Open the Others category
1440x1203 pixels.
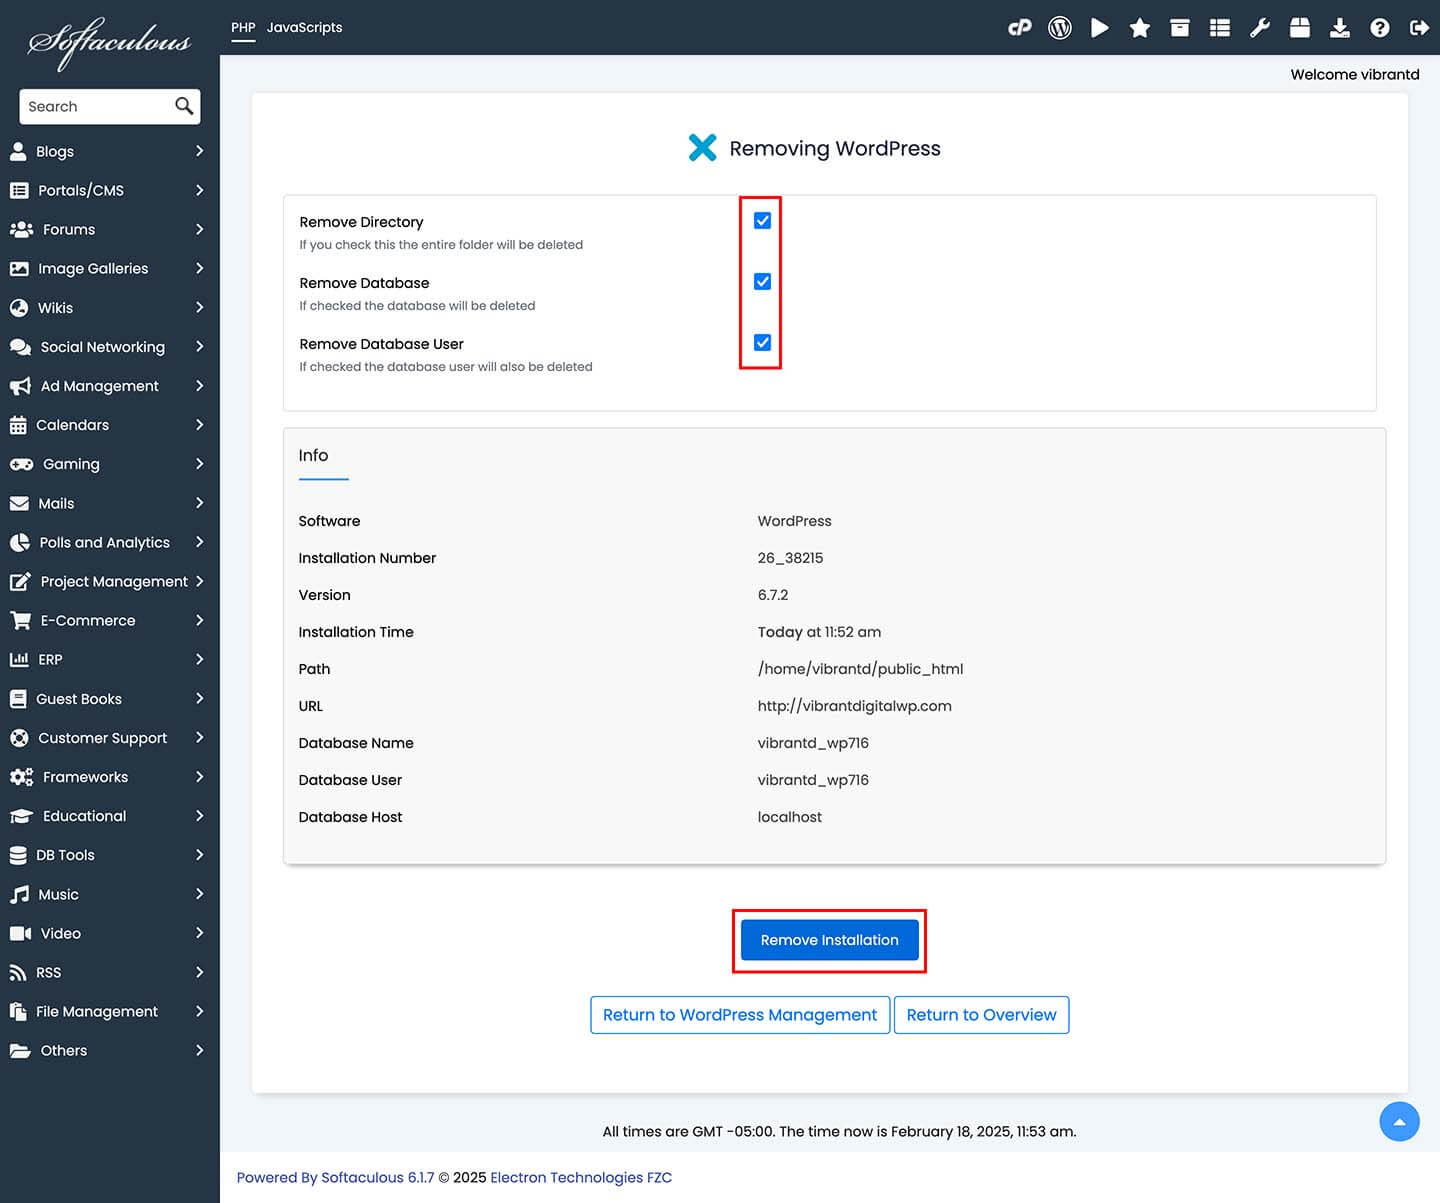110,1050
